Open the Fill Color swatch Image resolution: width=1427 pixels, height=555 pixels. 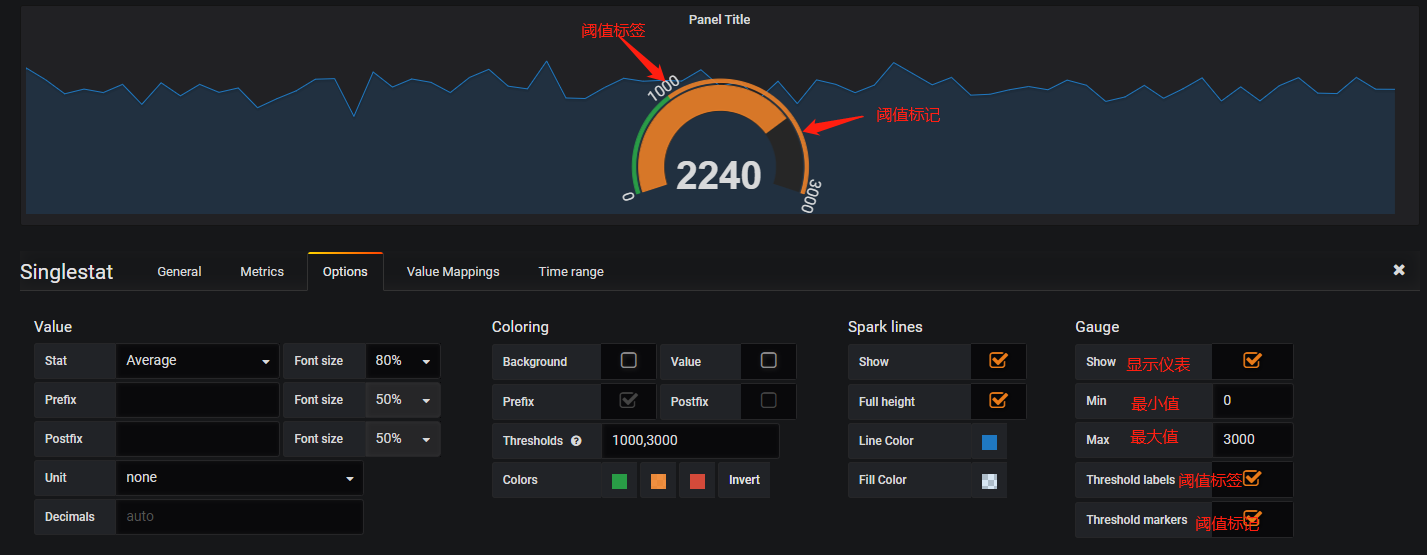click(989, 481)
